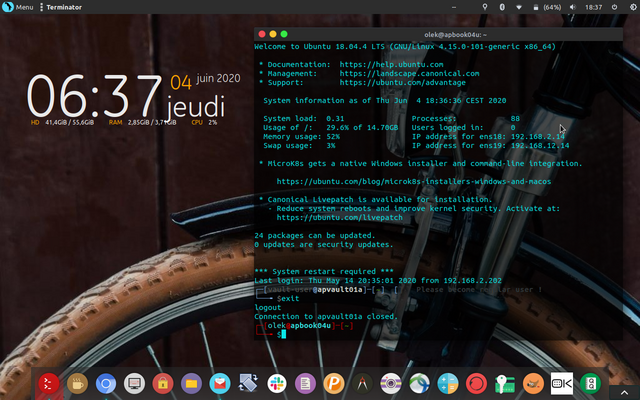The image size is (640, 400).
Task: Click the 'System restart required' line
Action: tap(324, 271)
